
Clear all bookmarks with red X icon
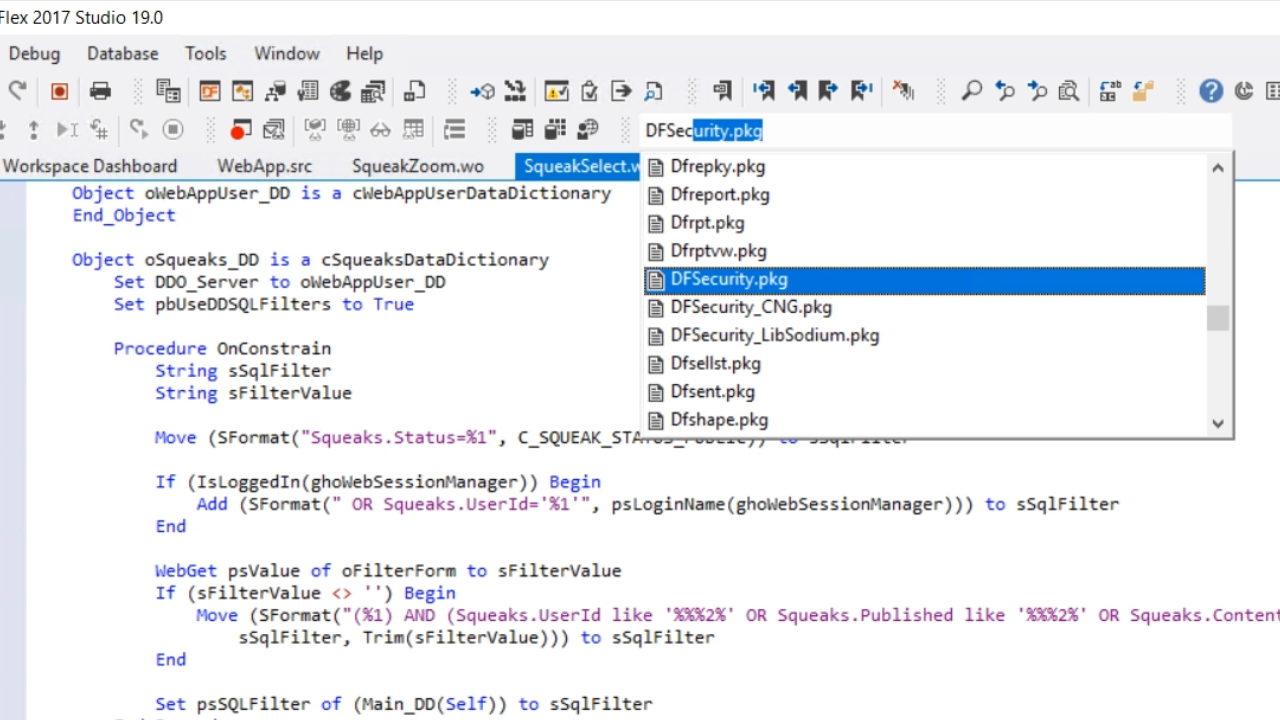coord(903,92)
